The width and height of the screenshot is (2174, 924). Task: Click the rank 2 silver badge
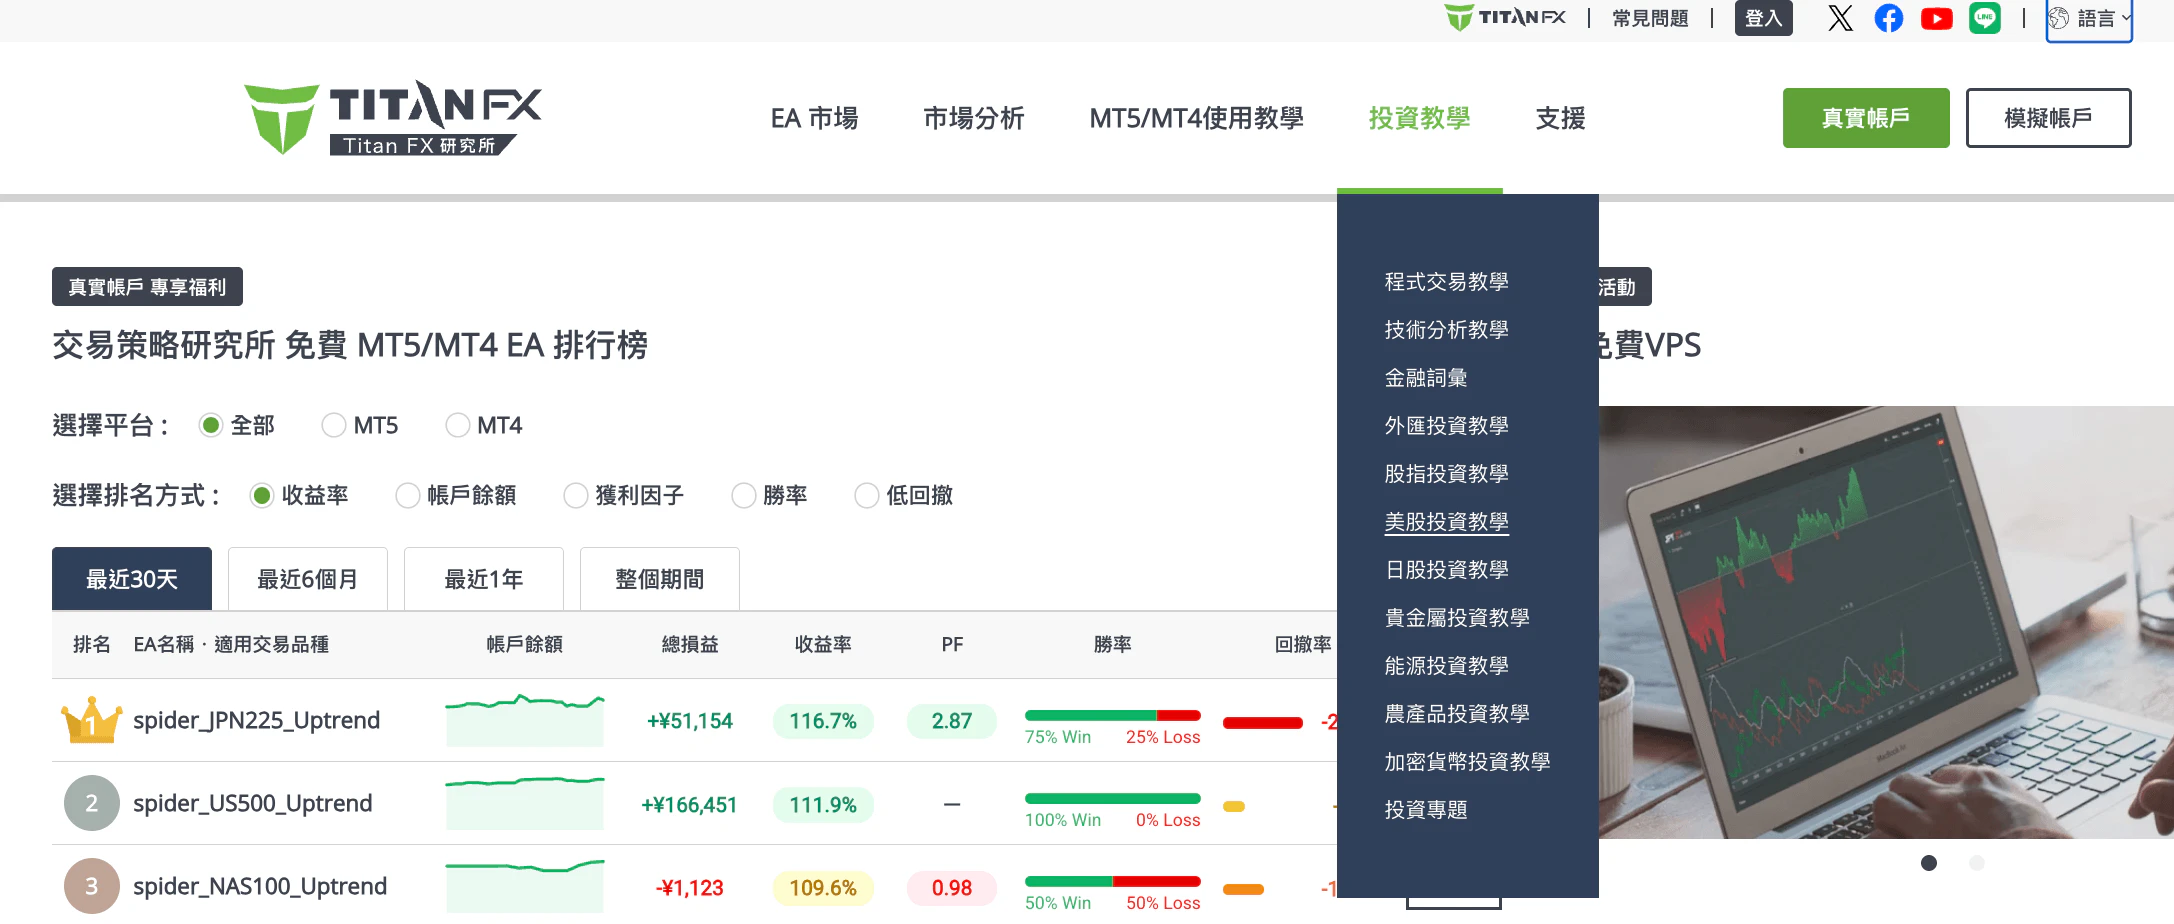coord(91,803)
